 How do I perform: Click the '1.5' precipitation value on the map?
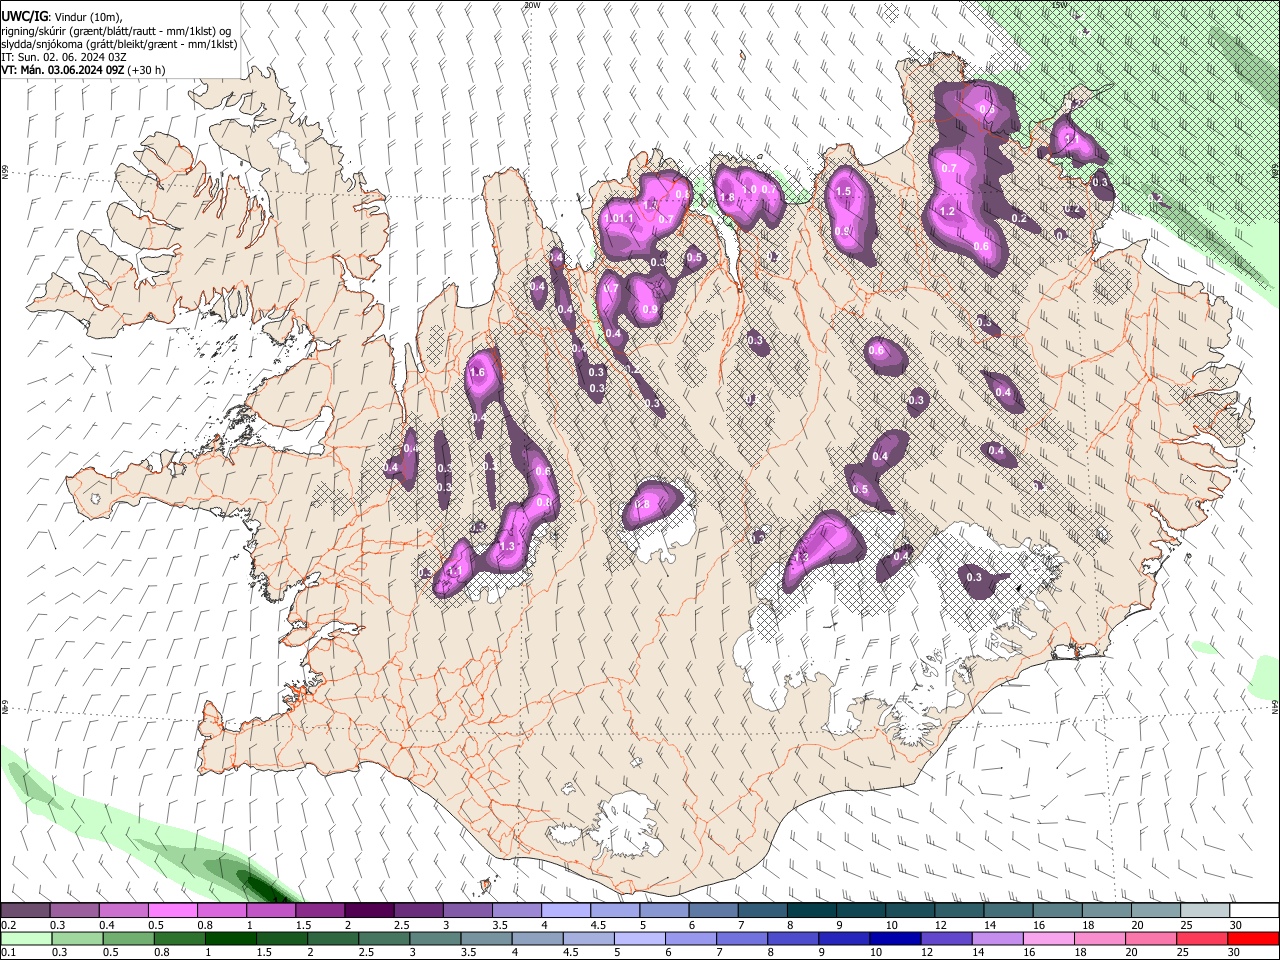tap(843, 192)
